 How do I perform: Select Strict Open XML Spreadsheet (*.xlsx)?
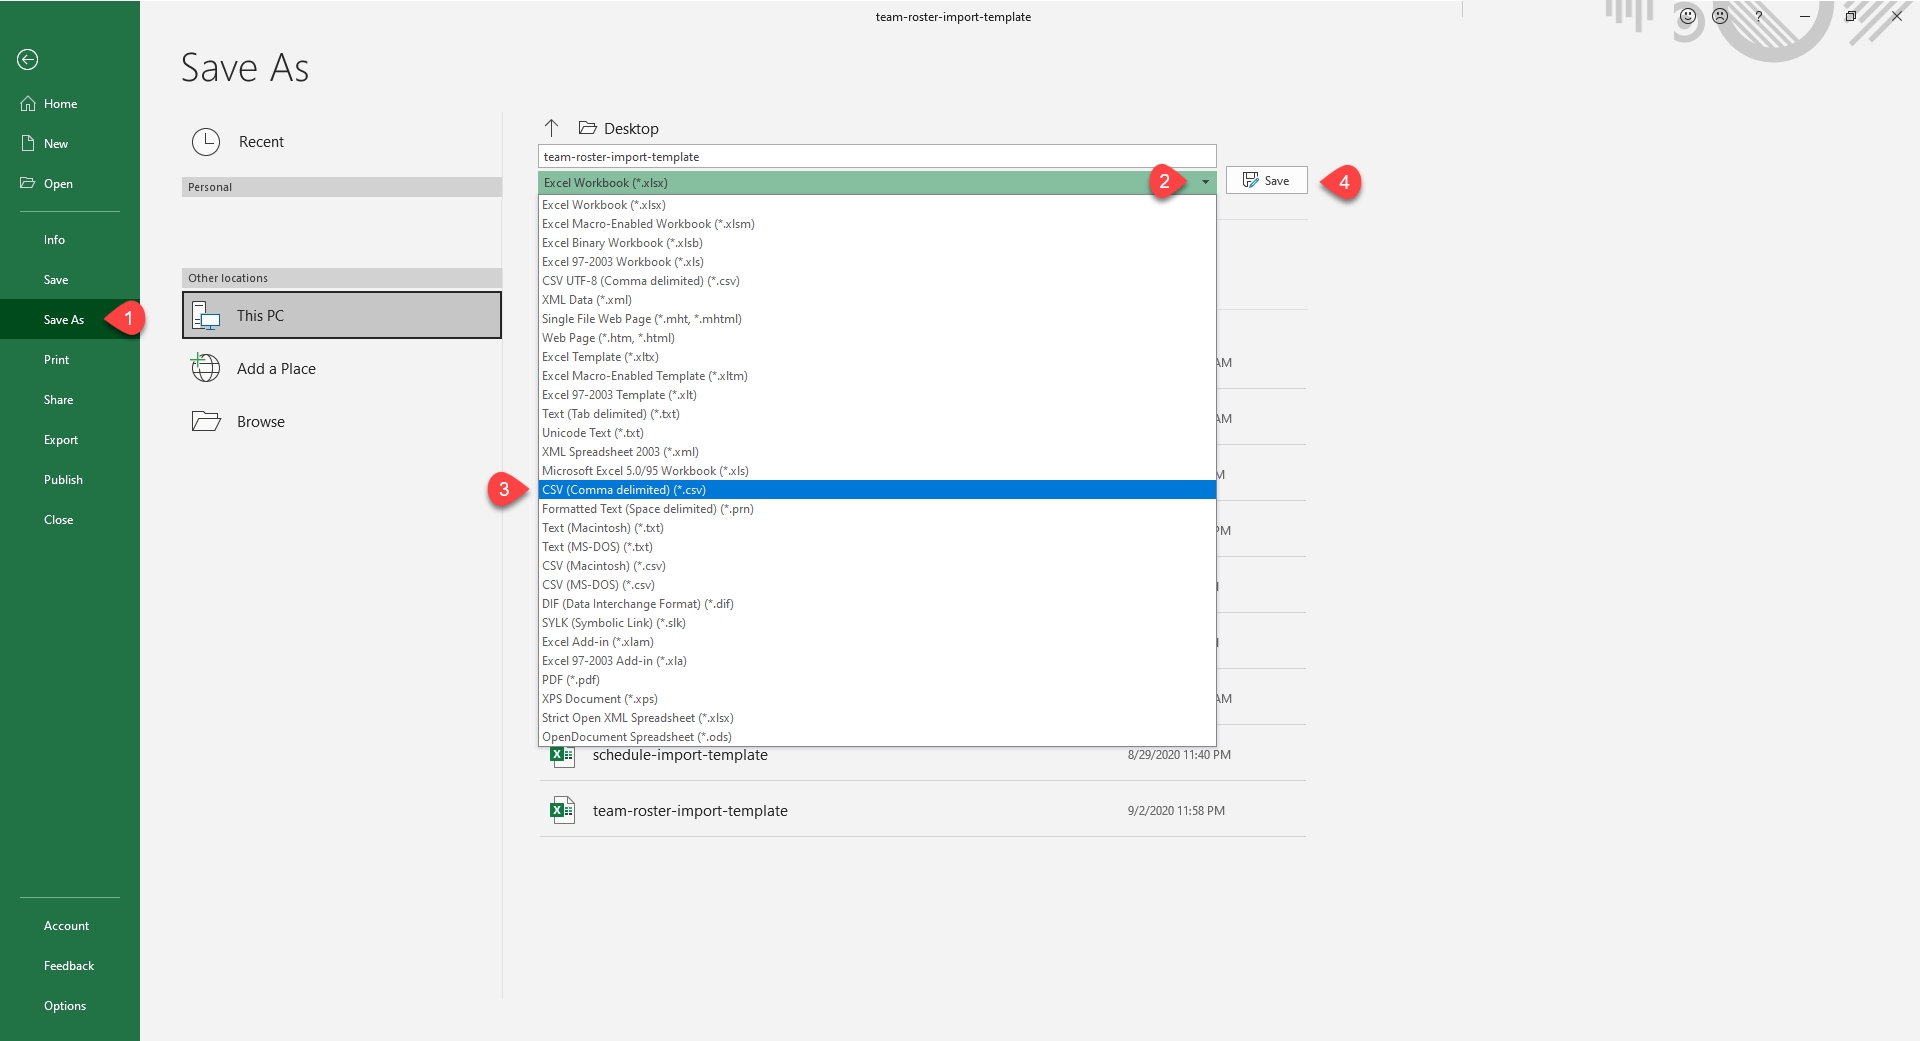tap(877, 718)
